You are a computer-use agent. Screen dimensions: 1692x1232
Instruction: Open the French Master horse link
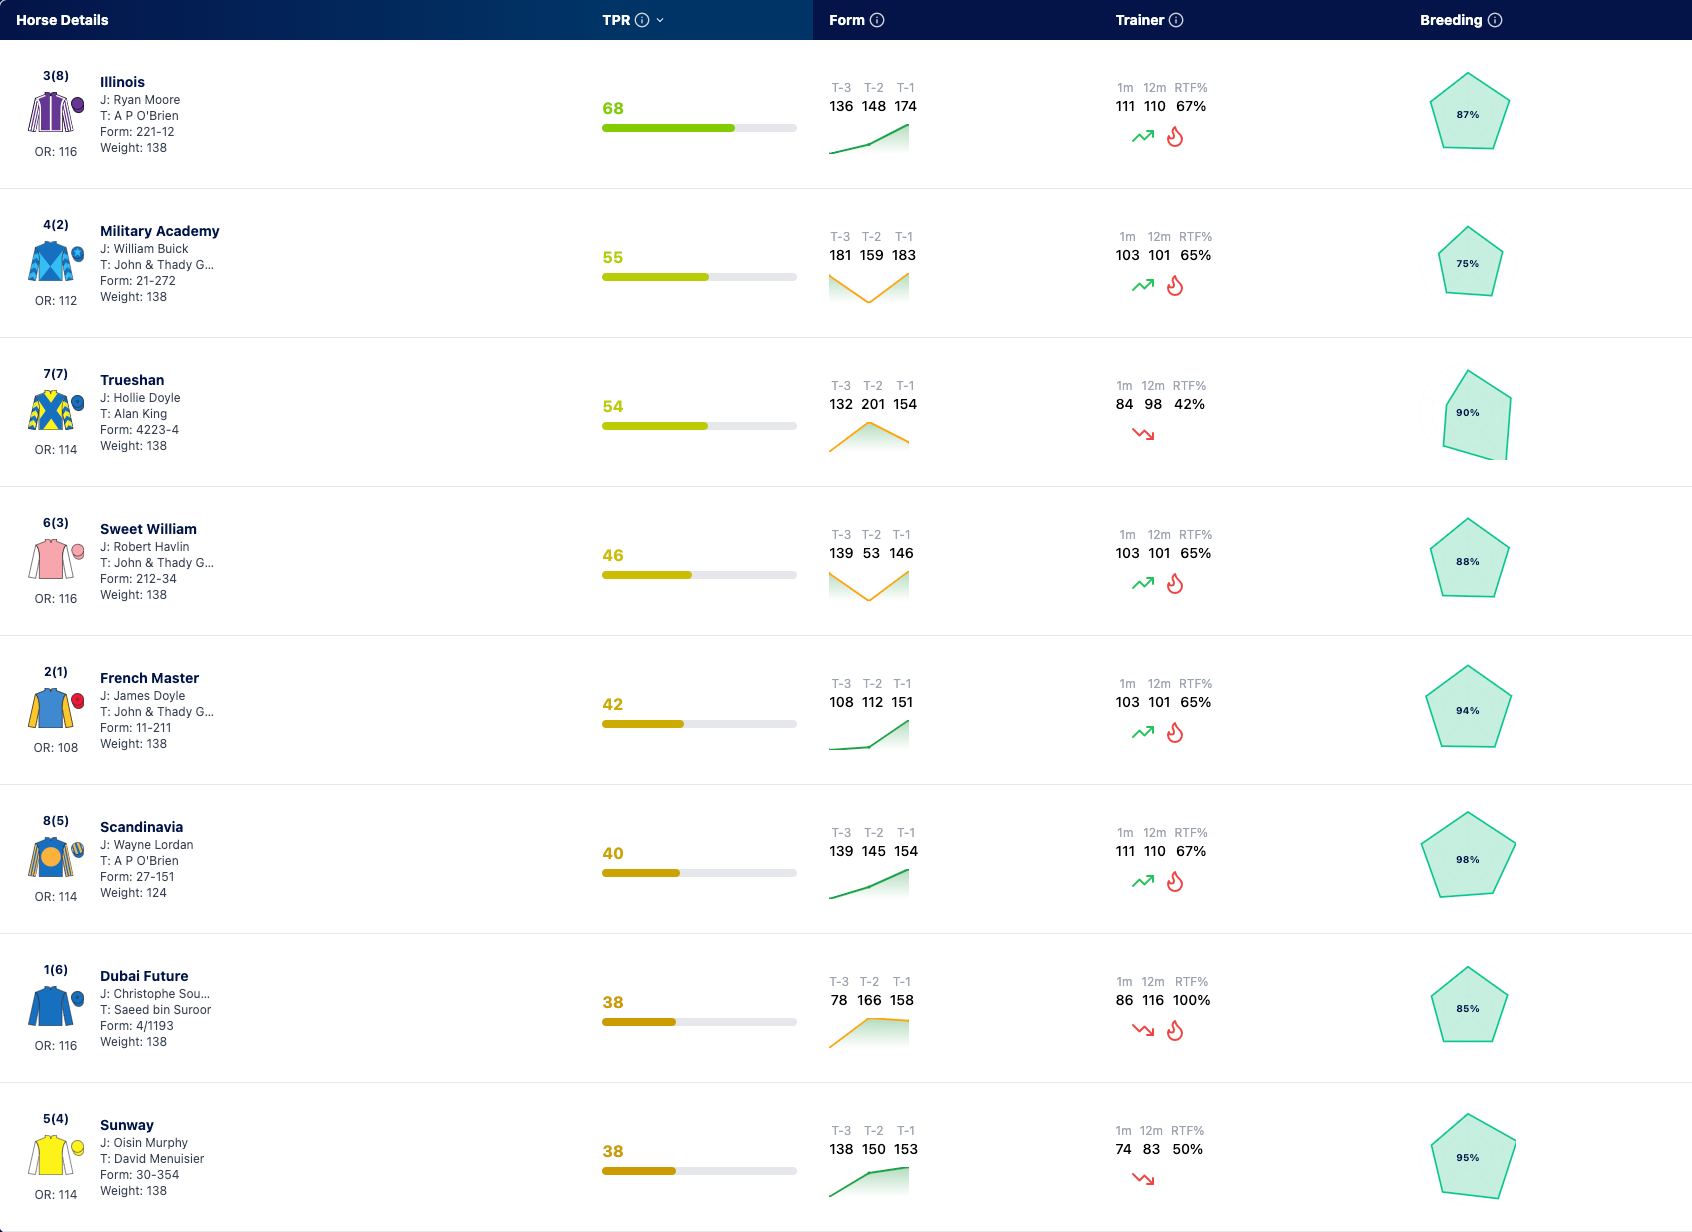click(149, 678)
